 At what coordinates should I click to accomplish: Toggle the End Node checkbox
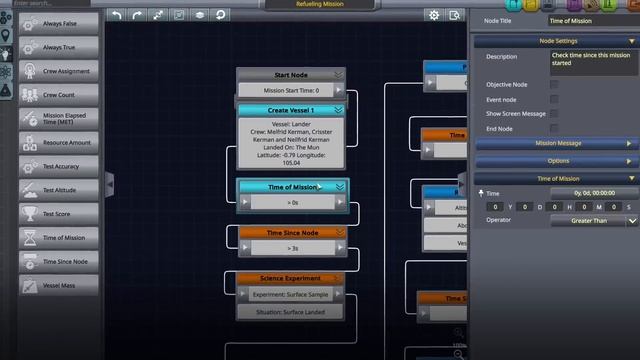pos(554,129)
